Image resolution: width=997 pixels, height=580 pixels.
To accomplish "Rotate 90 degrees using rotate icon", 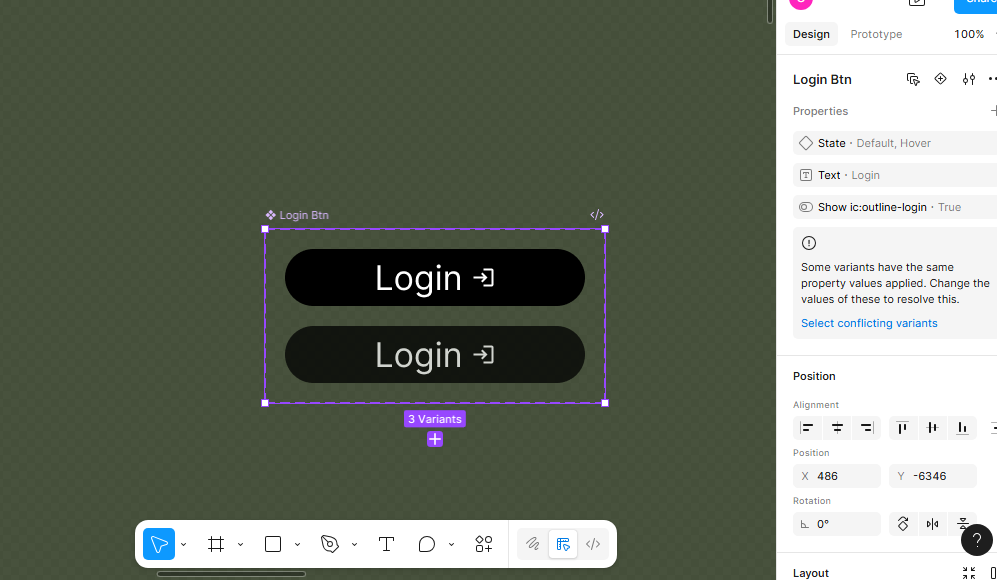I will click(x=903, y=524).
